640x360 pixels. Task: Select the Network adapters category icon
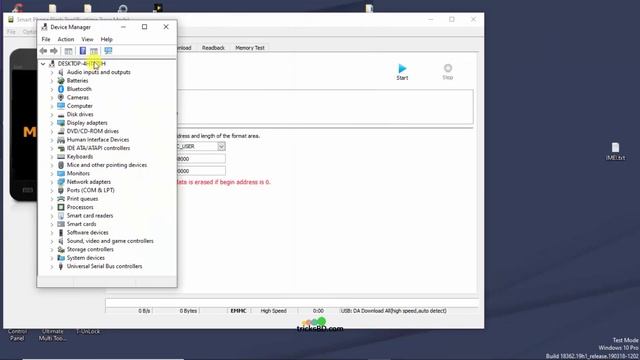(x=61, y=182)
